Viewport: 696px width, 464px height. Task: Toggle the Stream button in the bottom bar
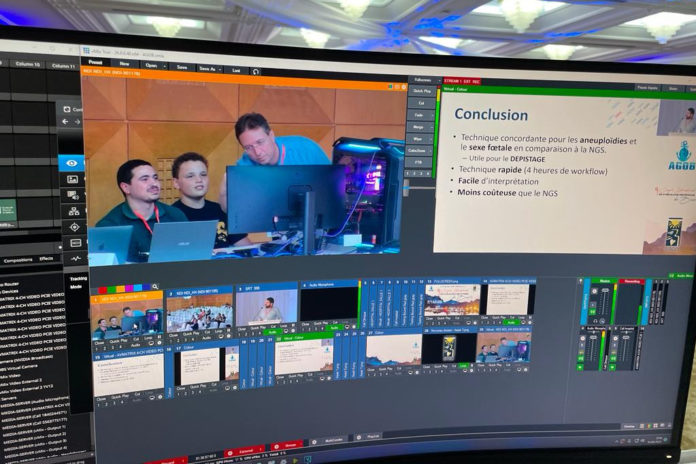pos(287,445)
